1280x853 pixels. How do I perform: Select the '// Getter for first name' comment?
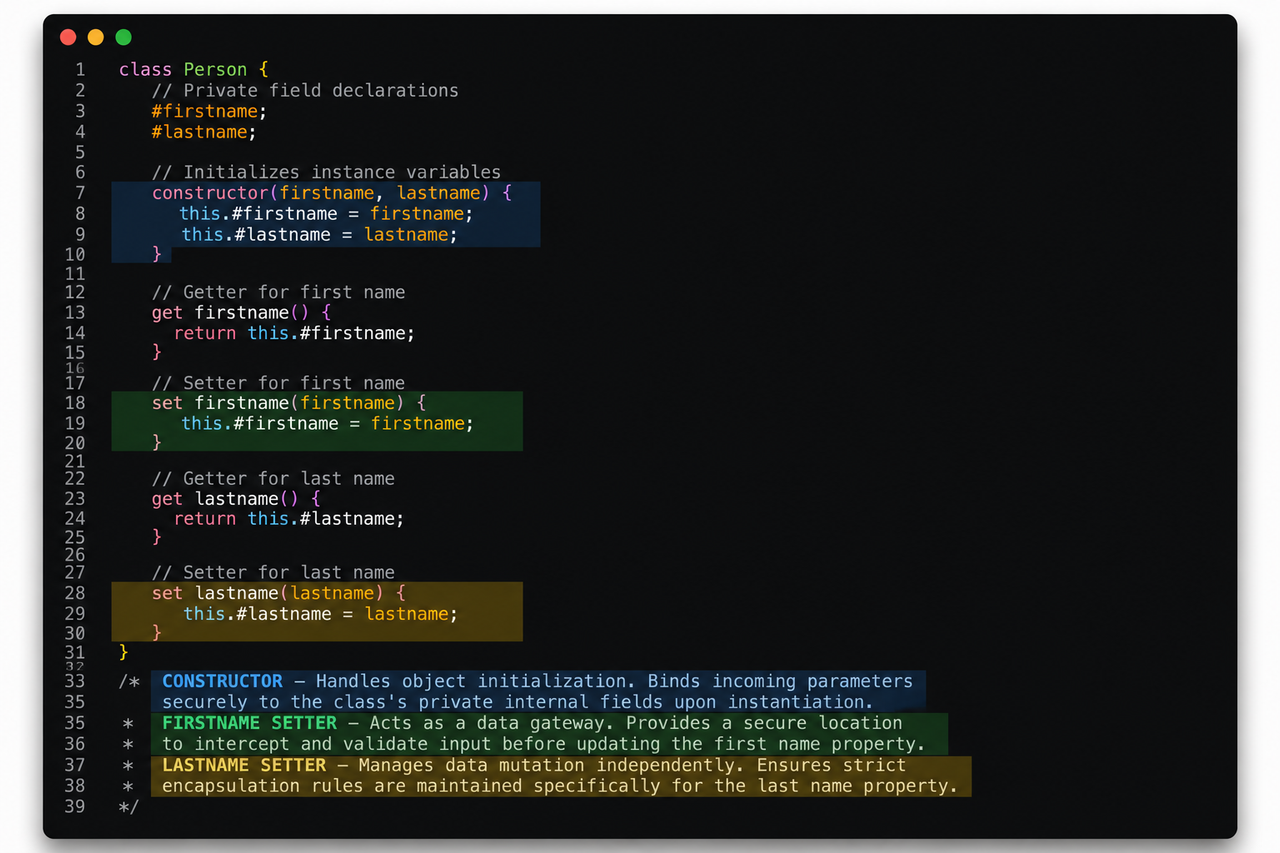279,293
